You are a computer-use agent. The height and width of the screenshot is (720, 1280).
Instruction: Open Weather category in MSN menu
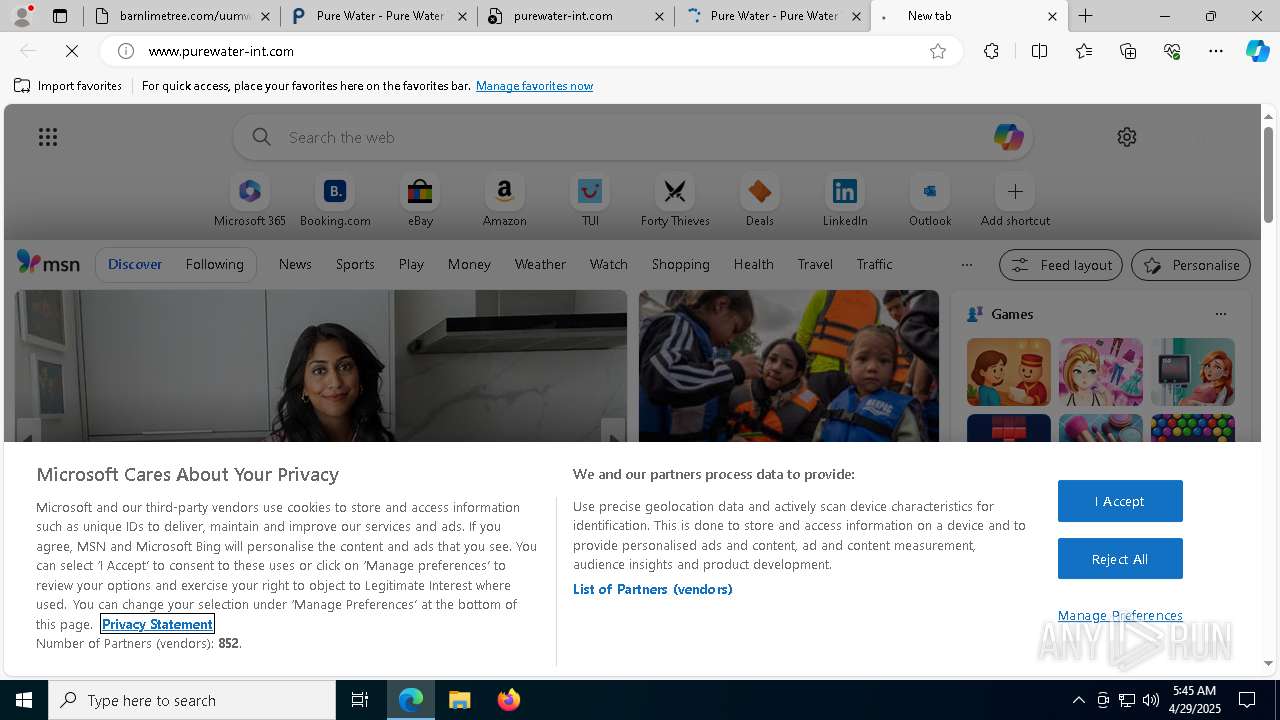pos(540,264)
